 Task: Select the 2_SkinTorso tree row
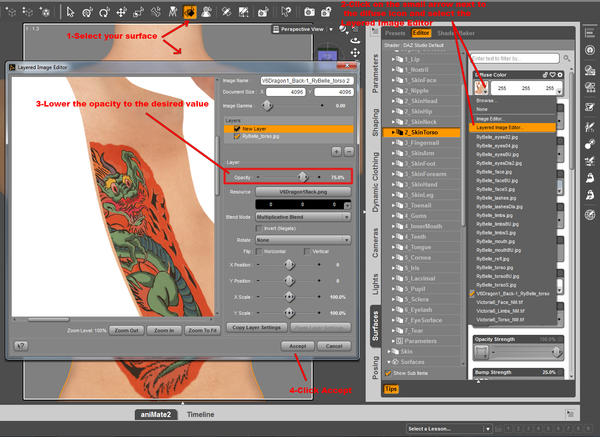pos(421,132)
